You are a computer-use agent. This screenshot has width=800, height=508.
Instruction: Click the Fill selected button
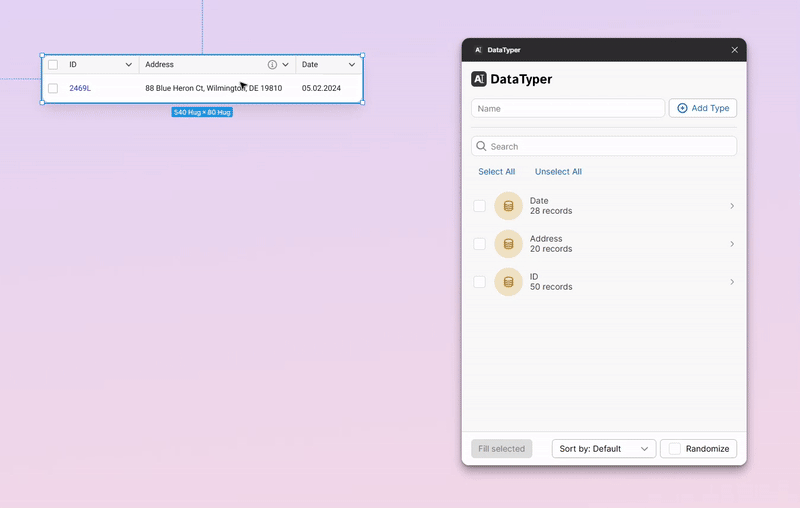502,449
